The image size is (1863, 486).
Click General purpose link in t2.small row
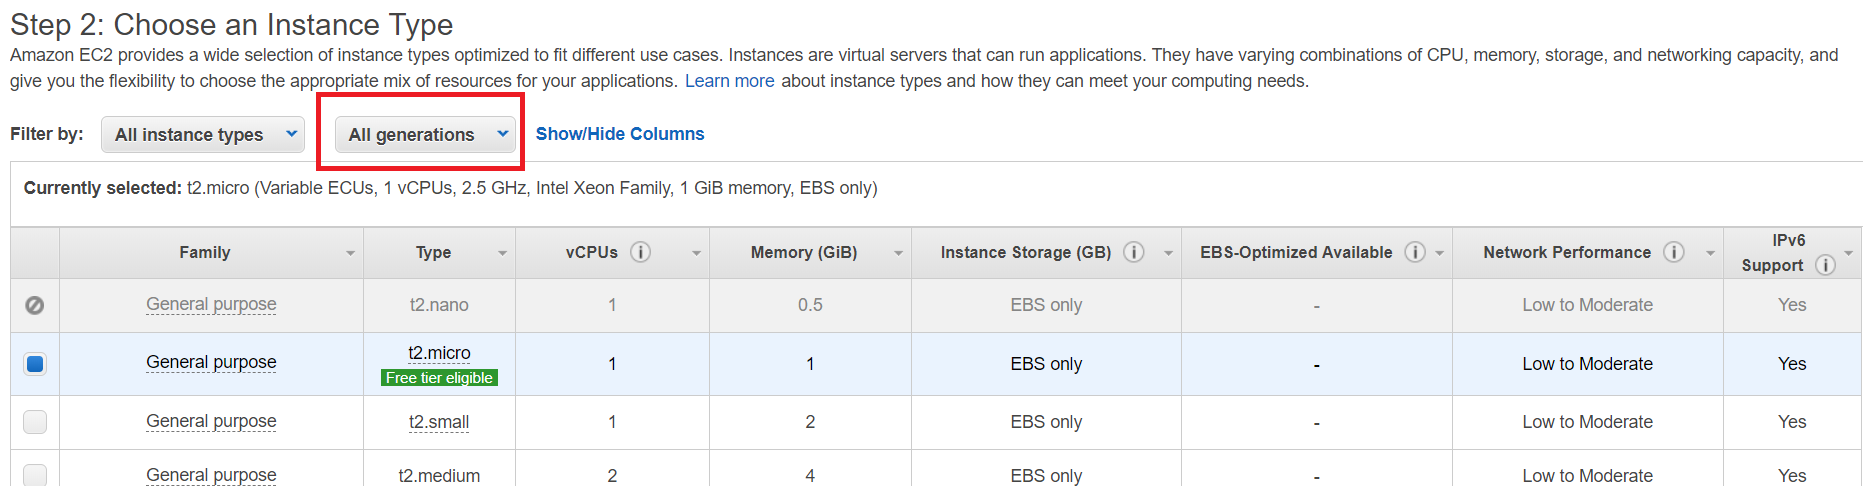[211, 421]
